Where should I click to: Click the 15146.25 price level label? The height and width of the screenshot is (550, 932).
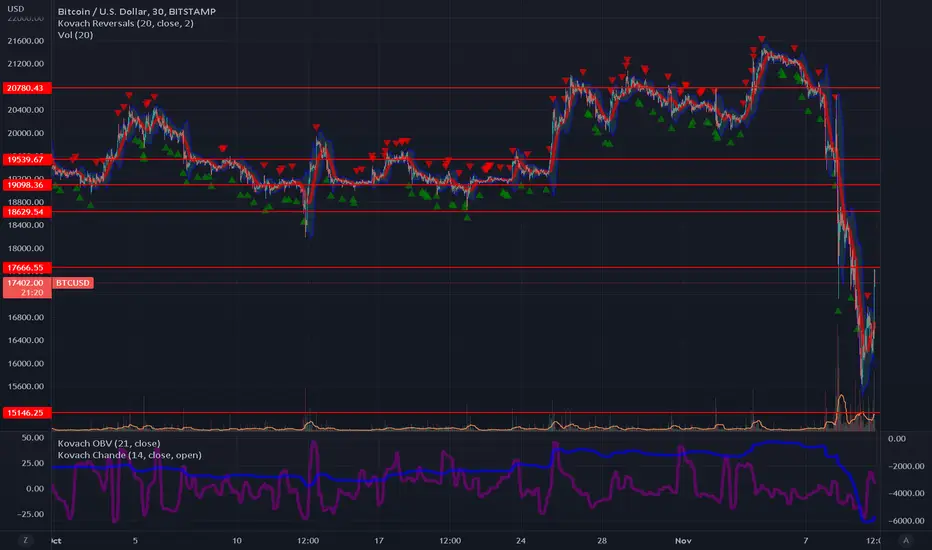click(27, 413)
